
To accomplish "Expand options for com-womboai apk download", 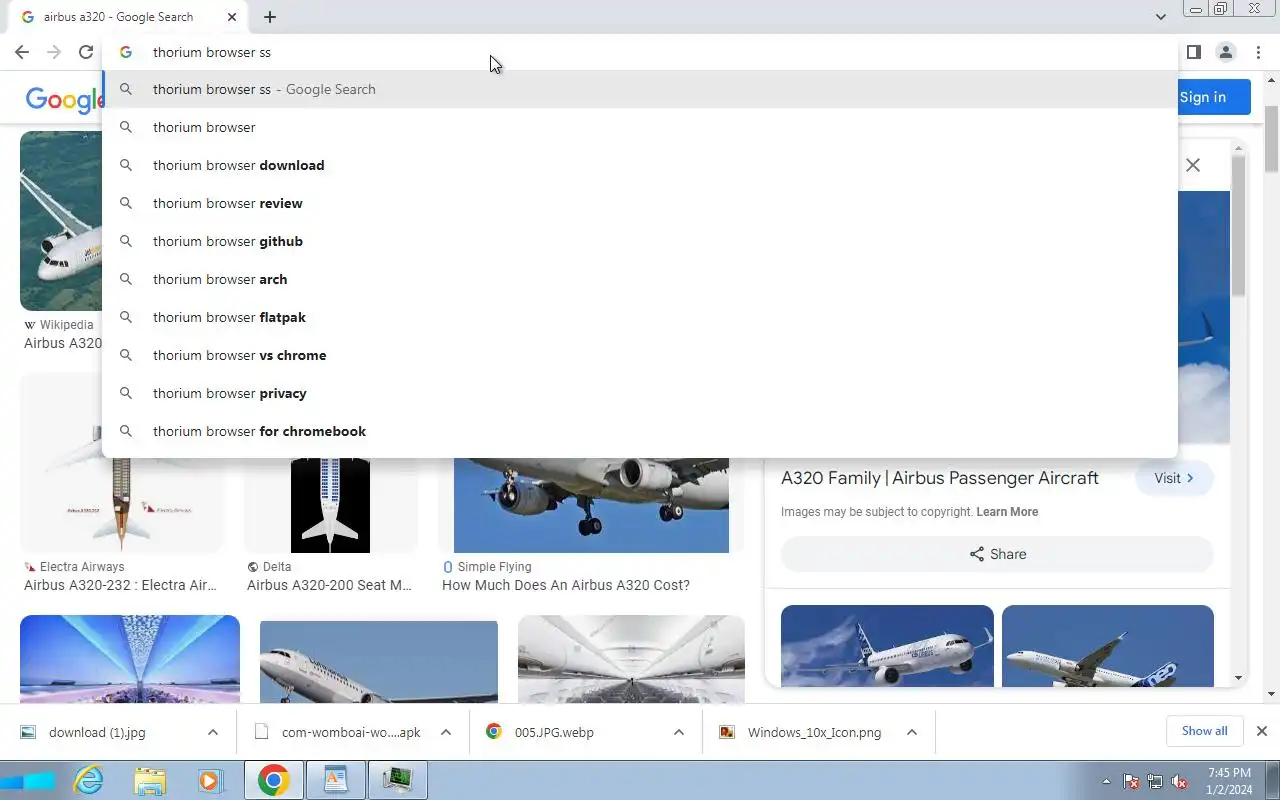I will click(x=446, y=732).
